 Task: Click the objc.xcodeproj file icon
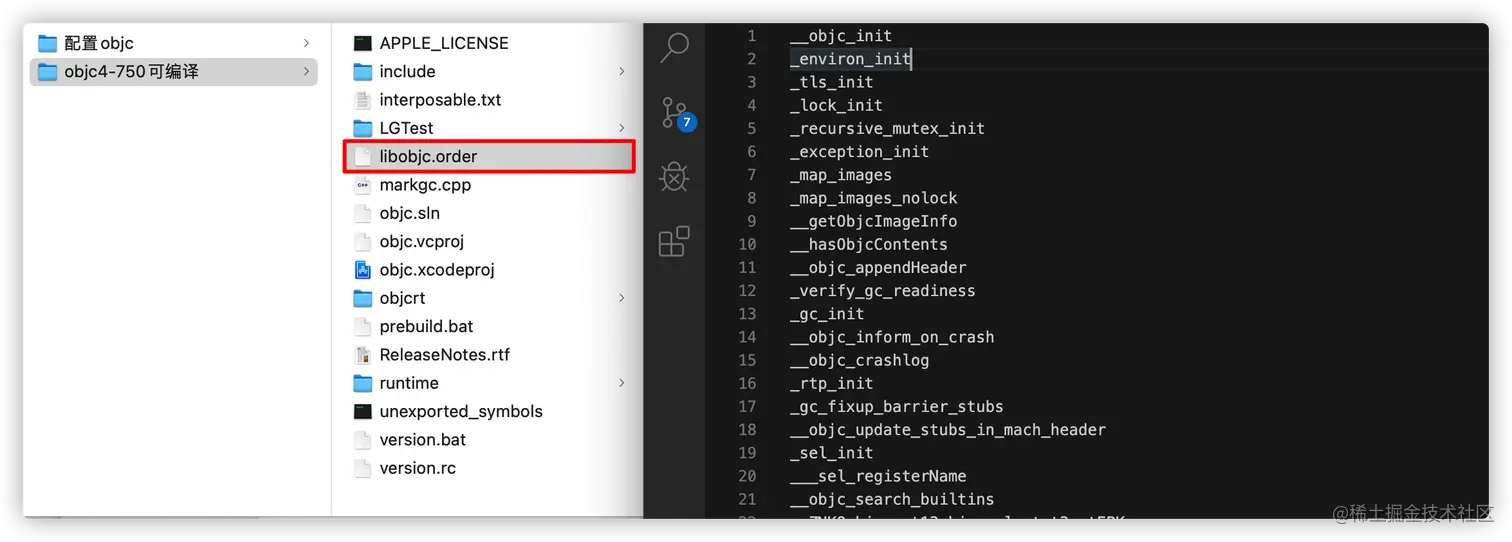click(x=363, y=270)
